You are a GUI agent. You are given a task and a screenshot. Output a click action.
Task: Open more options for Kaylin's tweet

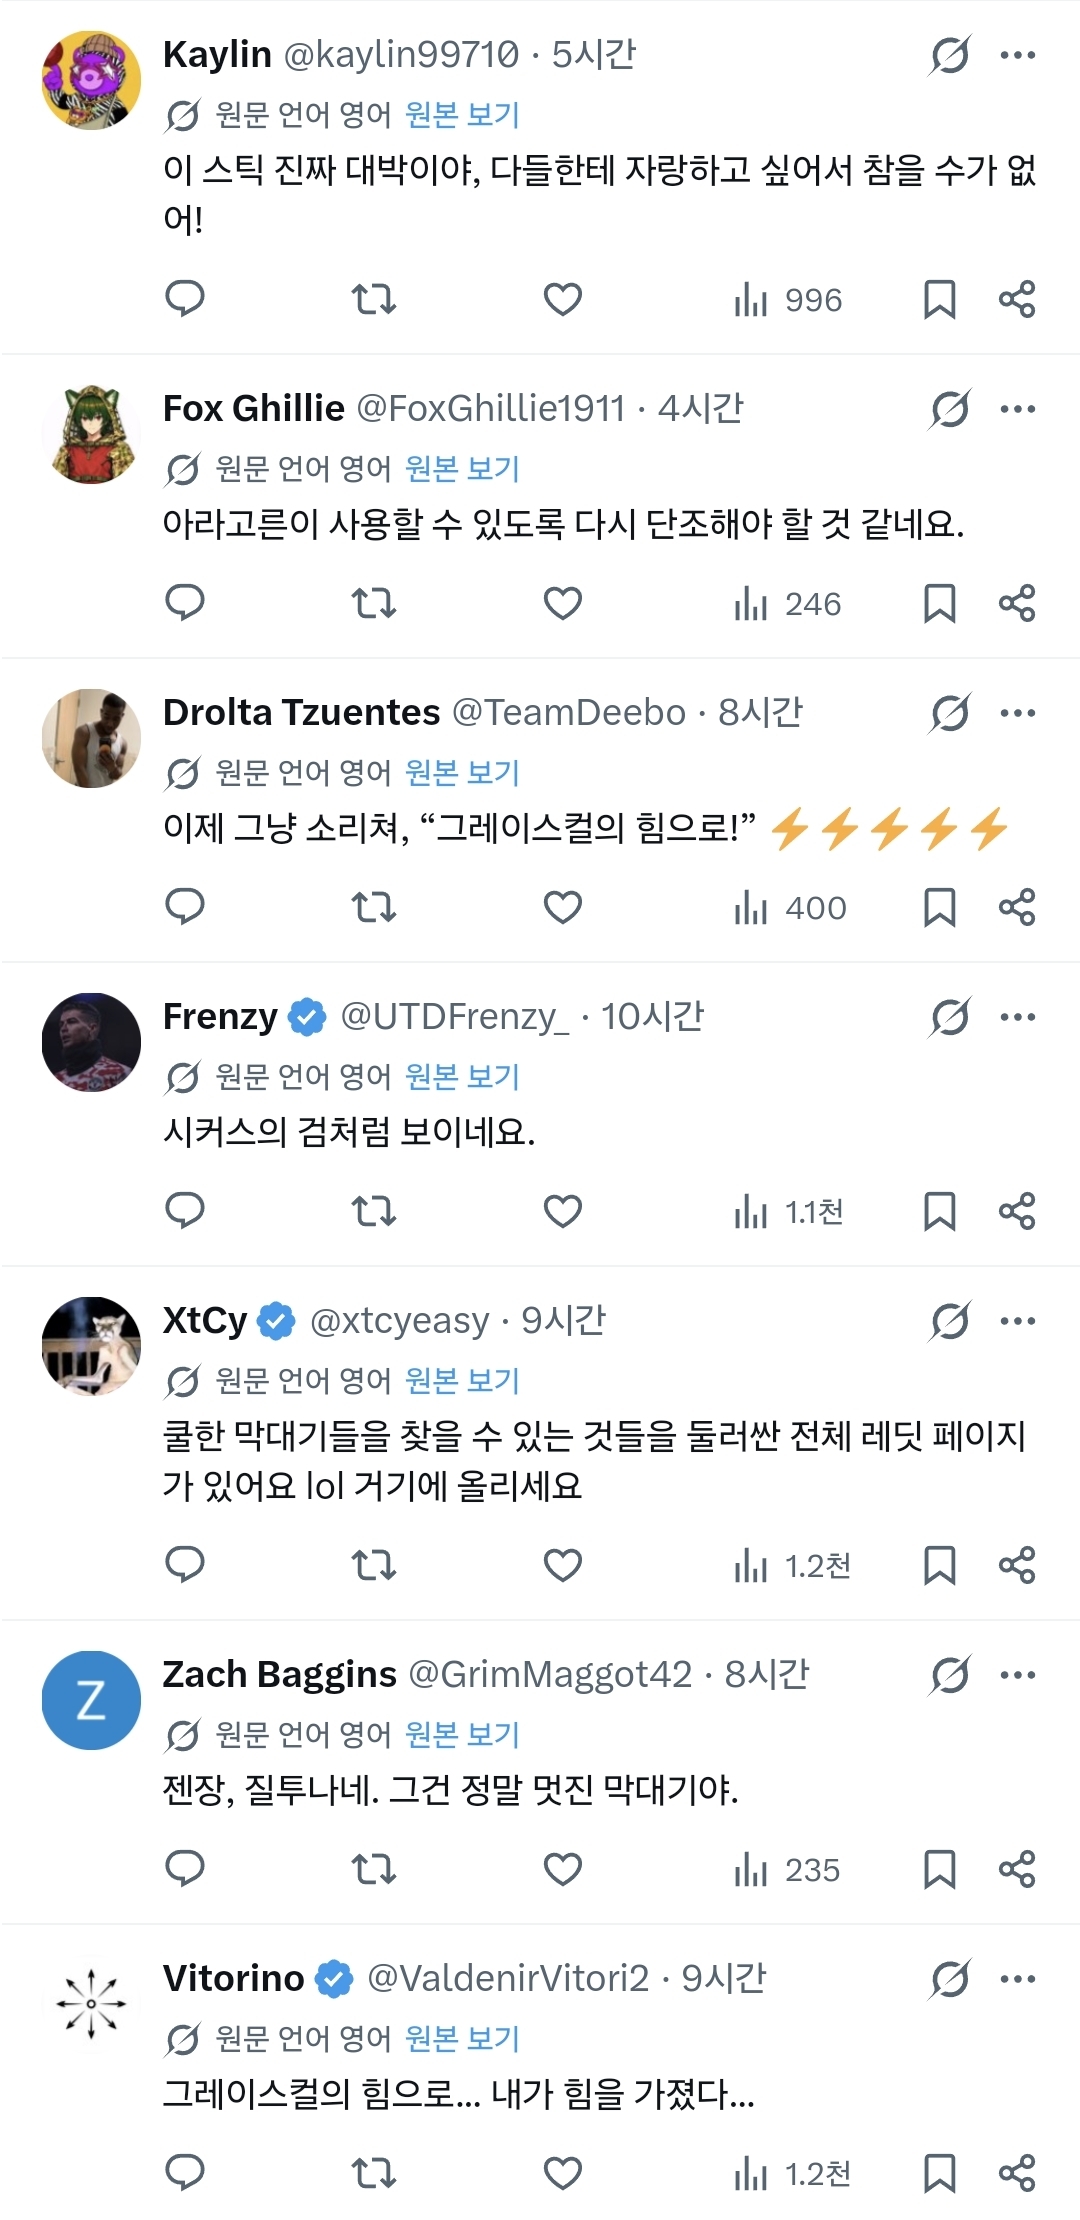(1018, 55)
